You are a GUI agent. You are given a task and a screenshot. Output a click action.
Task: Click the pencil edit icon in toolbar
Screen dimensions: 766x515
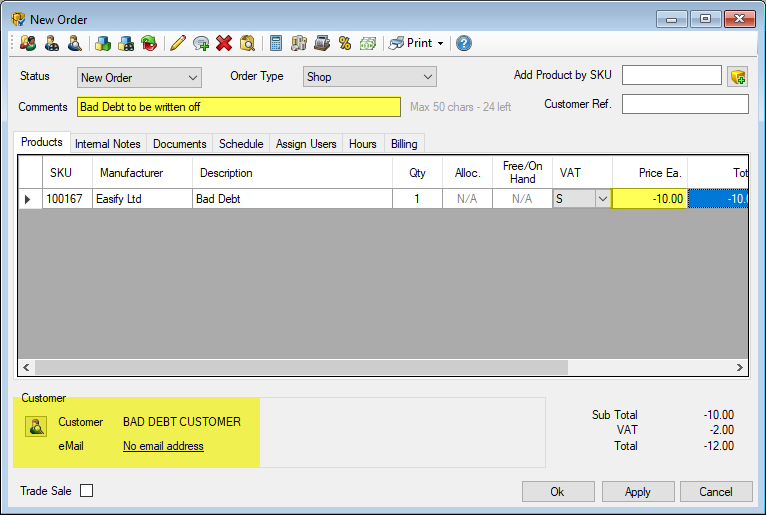[178, 43]
